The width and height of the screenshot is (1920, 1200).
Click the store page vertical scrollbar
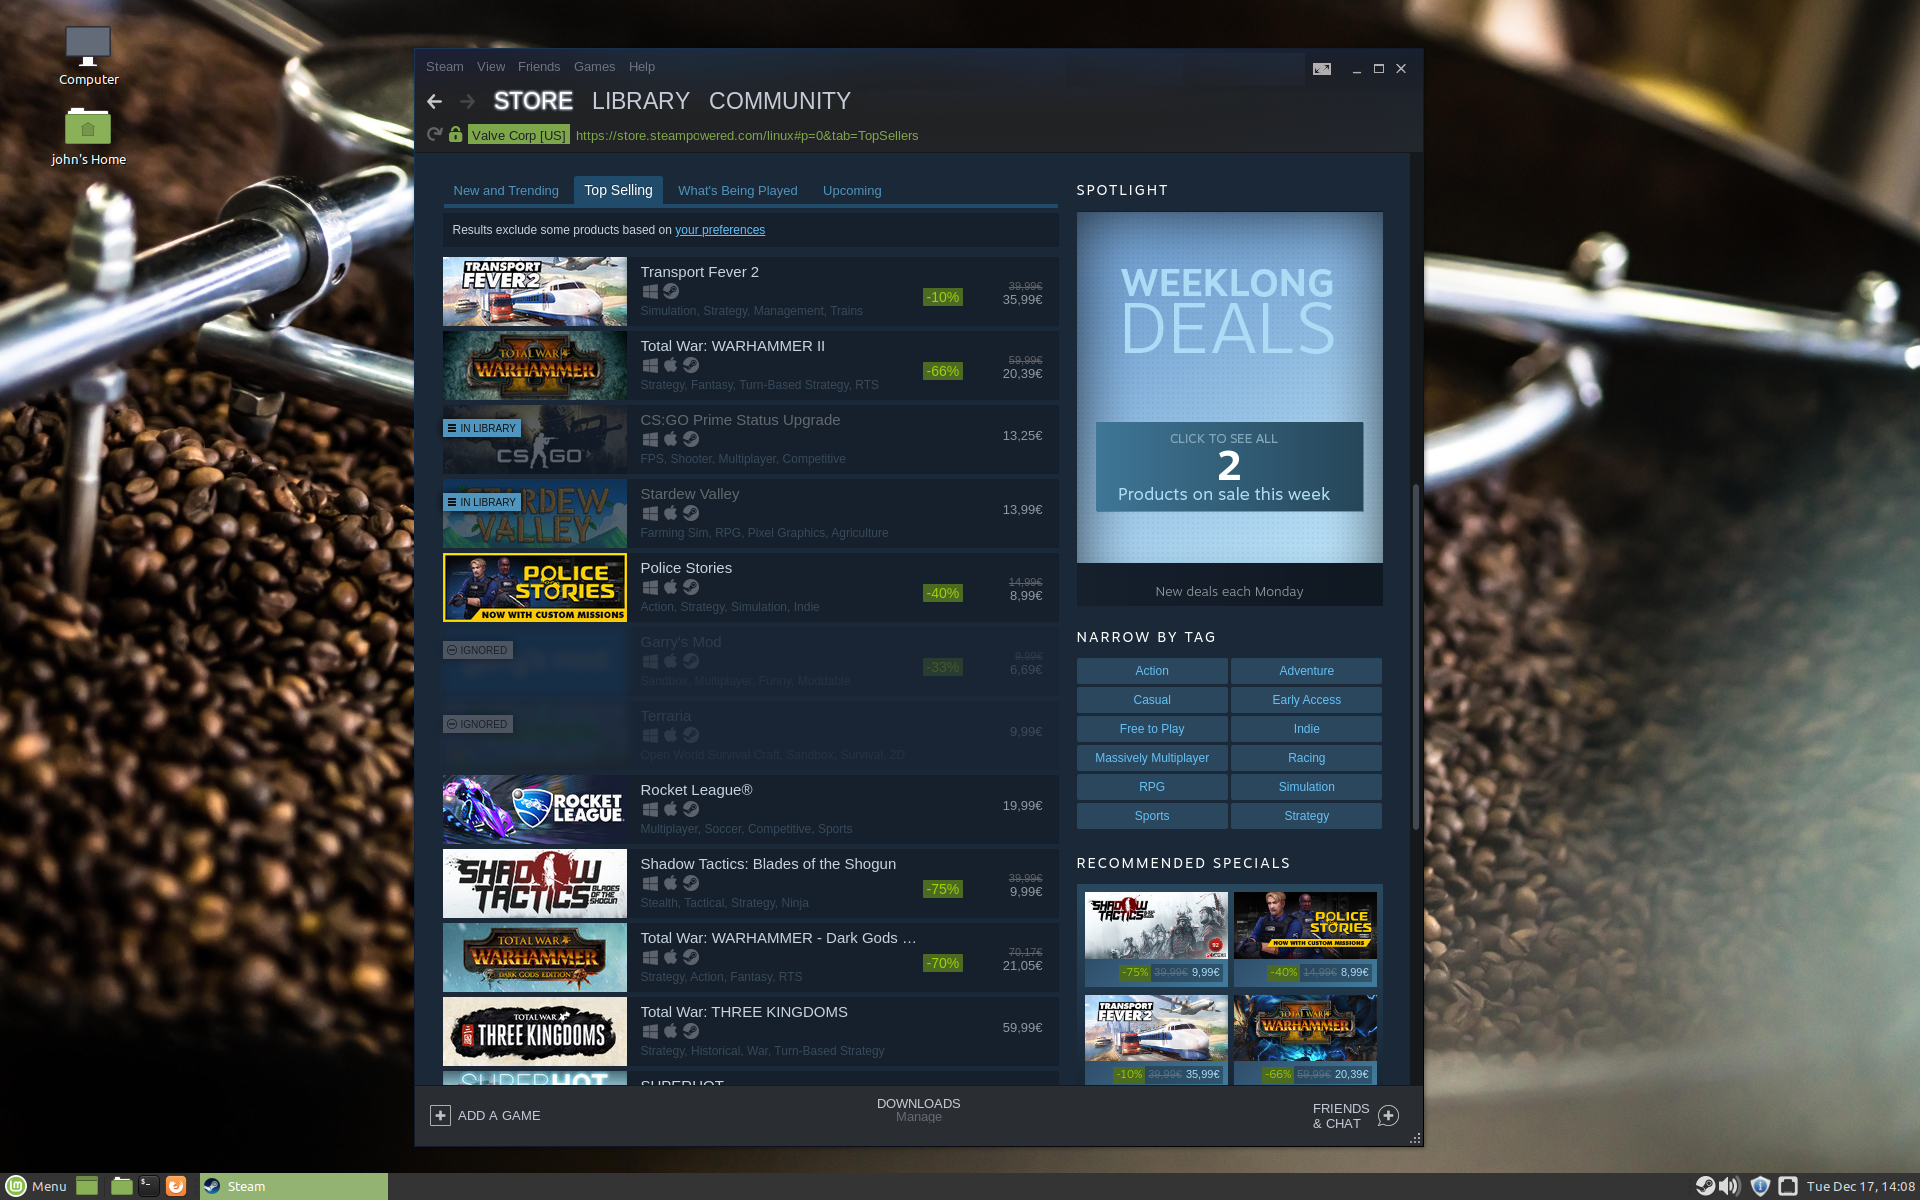pos(1415,656)
